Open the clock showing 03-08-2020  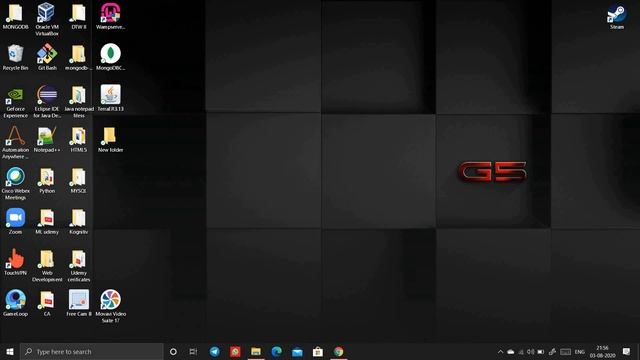(602, 351)
